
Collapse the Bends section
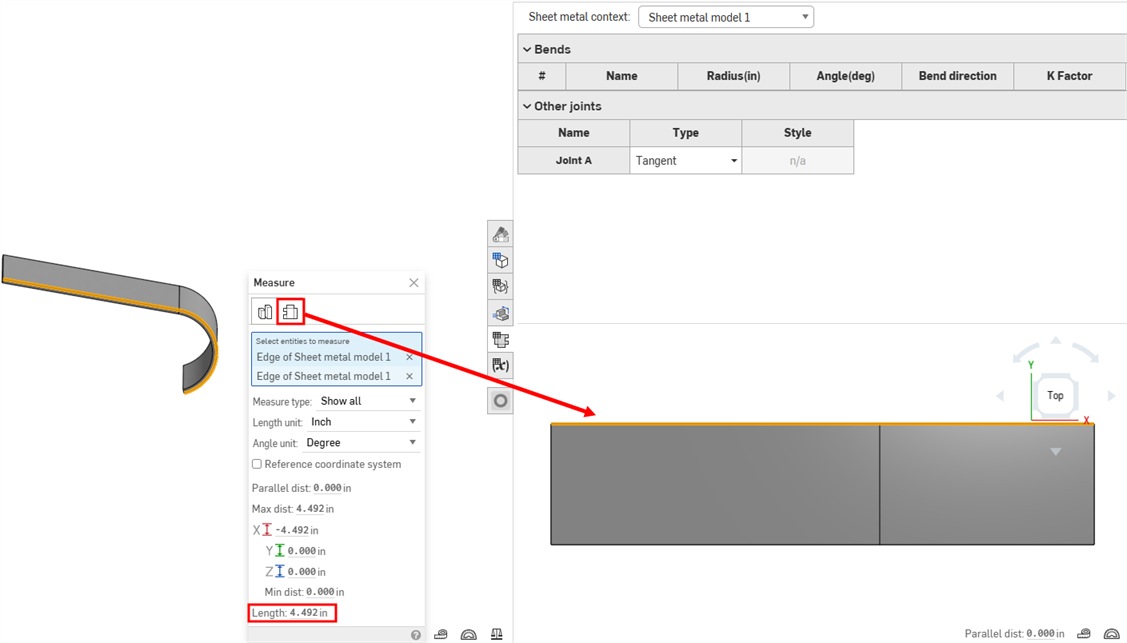point(527,48)
